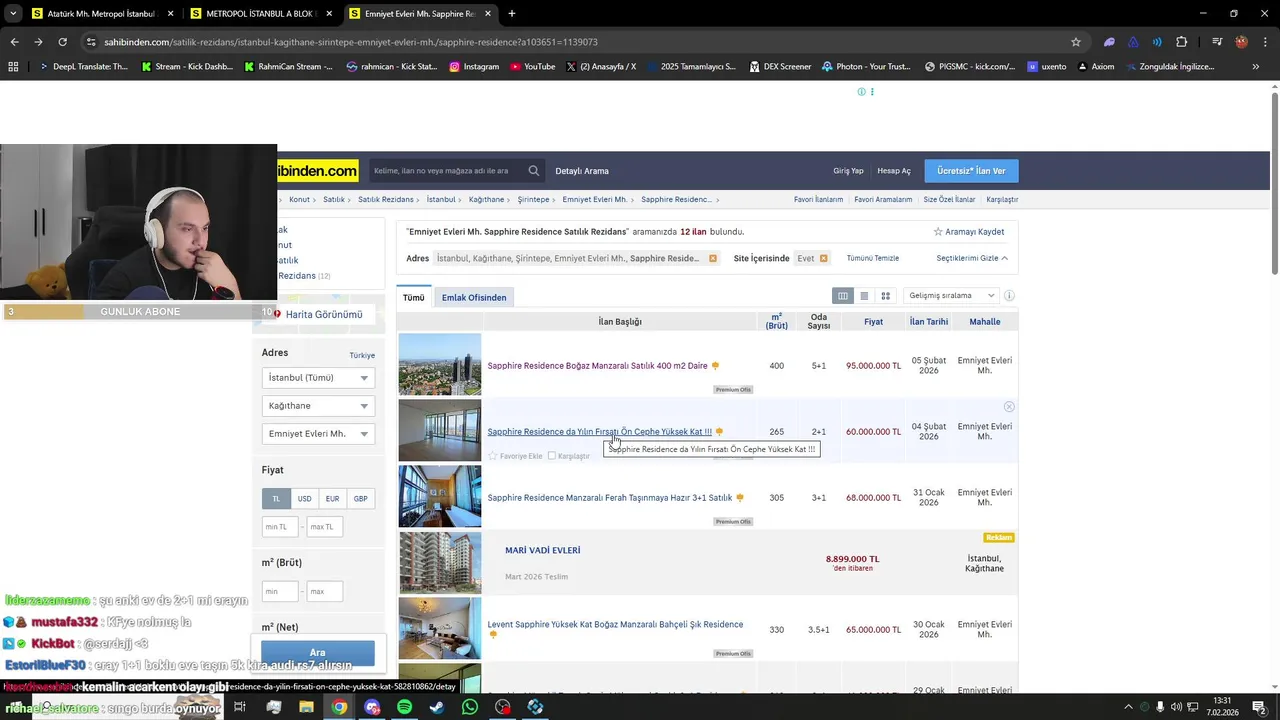
Task: Hide the 60.000.000 TL listing with X icon
Action: (1009, 407)
